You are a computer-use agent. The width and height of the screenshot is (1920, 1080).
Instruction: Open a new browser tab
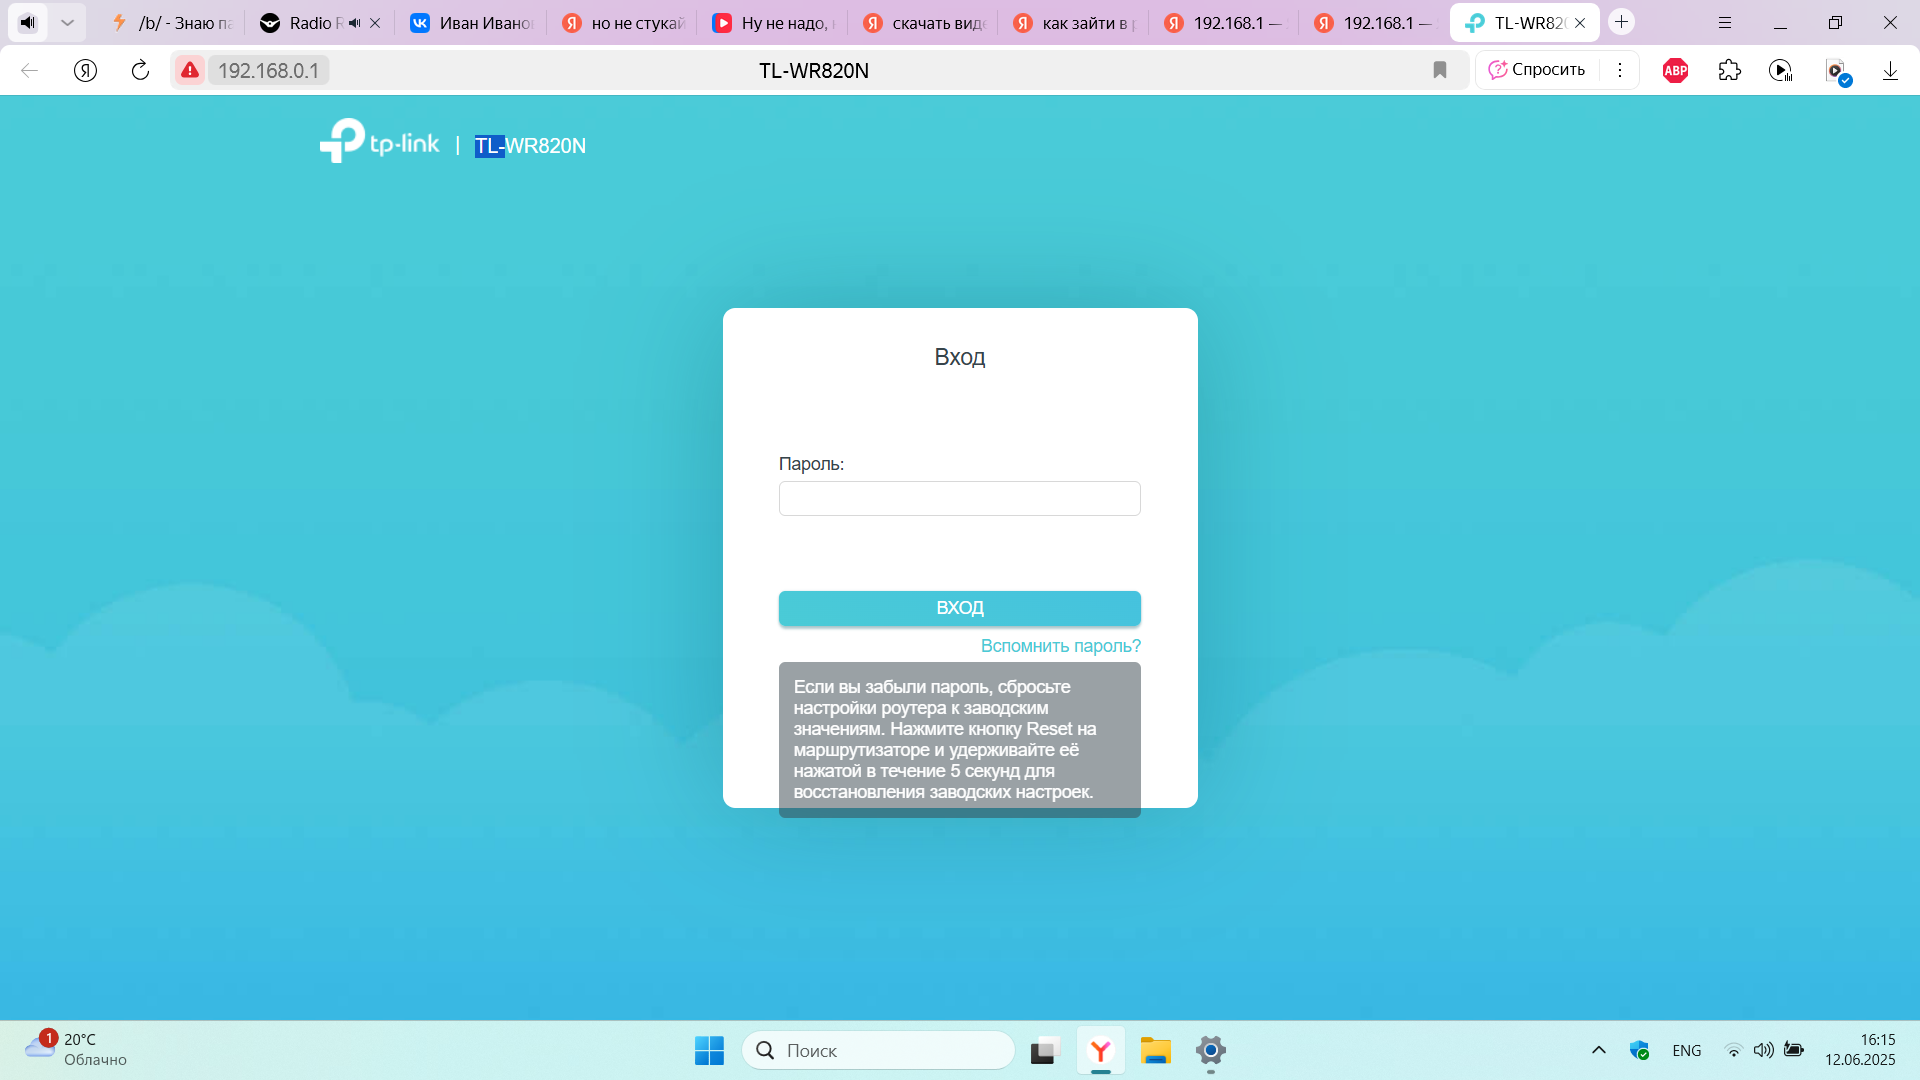tap(1621, 22)
